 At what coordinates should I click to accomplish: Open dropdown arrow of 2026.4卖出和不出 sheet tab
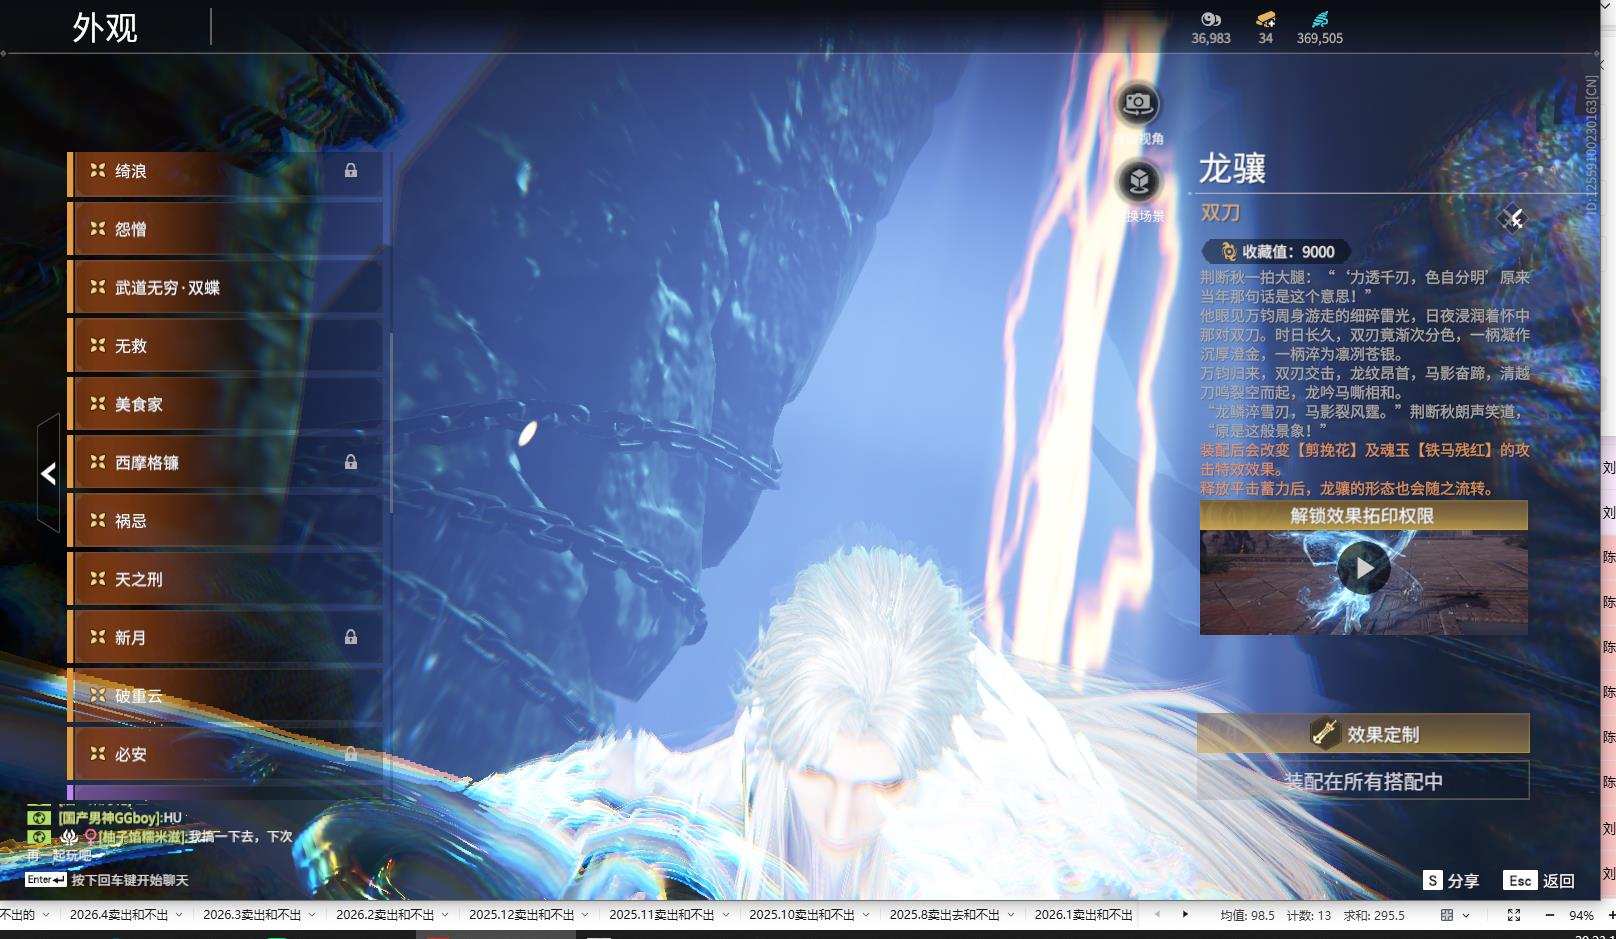[179, 915]
